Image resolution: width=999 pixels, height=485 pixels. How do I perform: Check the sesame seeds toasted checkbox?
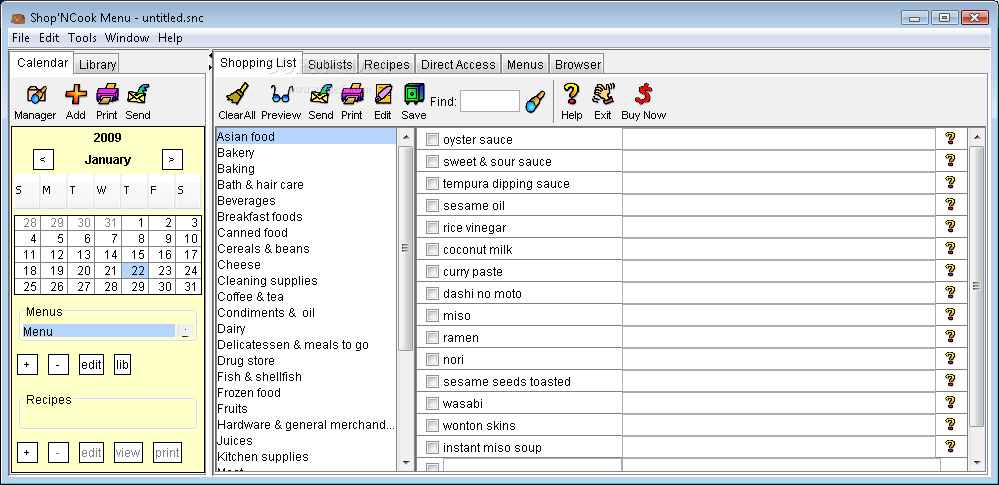(433, 382)
